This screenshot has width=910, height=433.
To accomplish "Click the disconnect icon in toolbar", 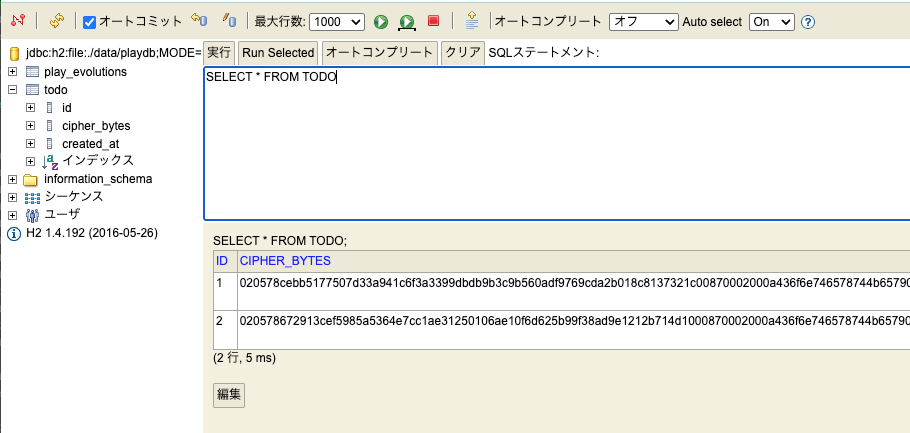I will coord(18,21).
